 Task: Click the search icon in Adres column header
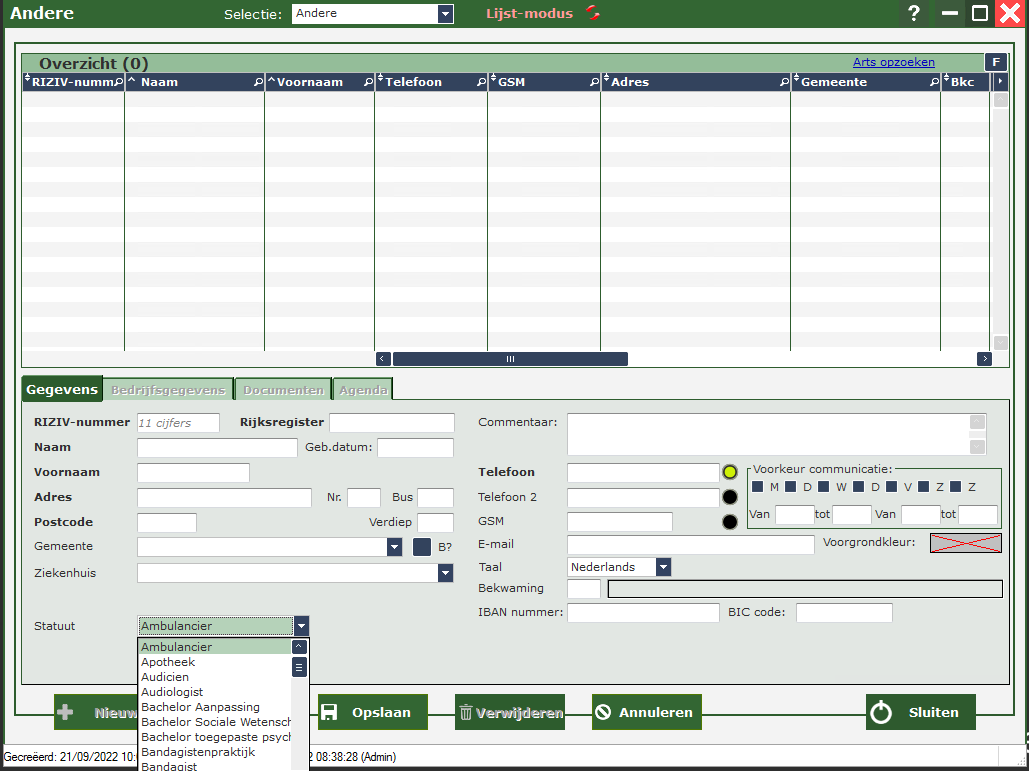(x=784, y=82)
